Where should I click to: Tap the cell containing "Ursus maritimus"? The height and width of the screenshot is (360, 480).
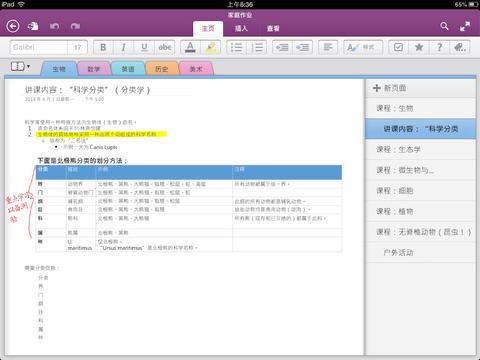click(x=164, y=245)
